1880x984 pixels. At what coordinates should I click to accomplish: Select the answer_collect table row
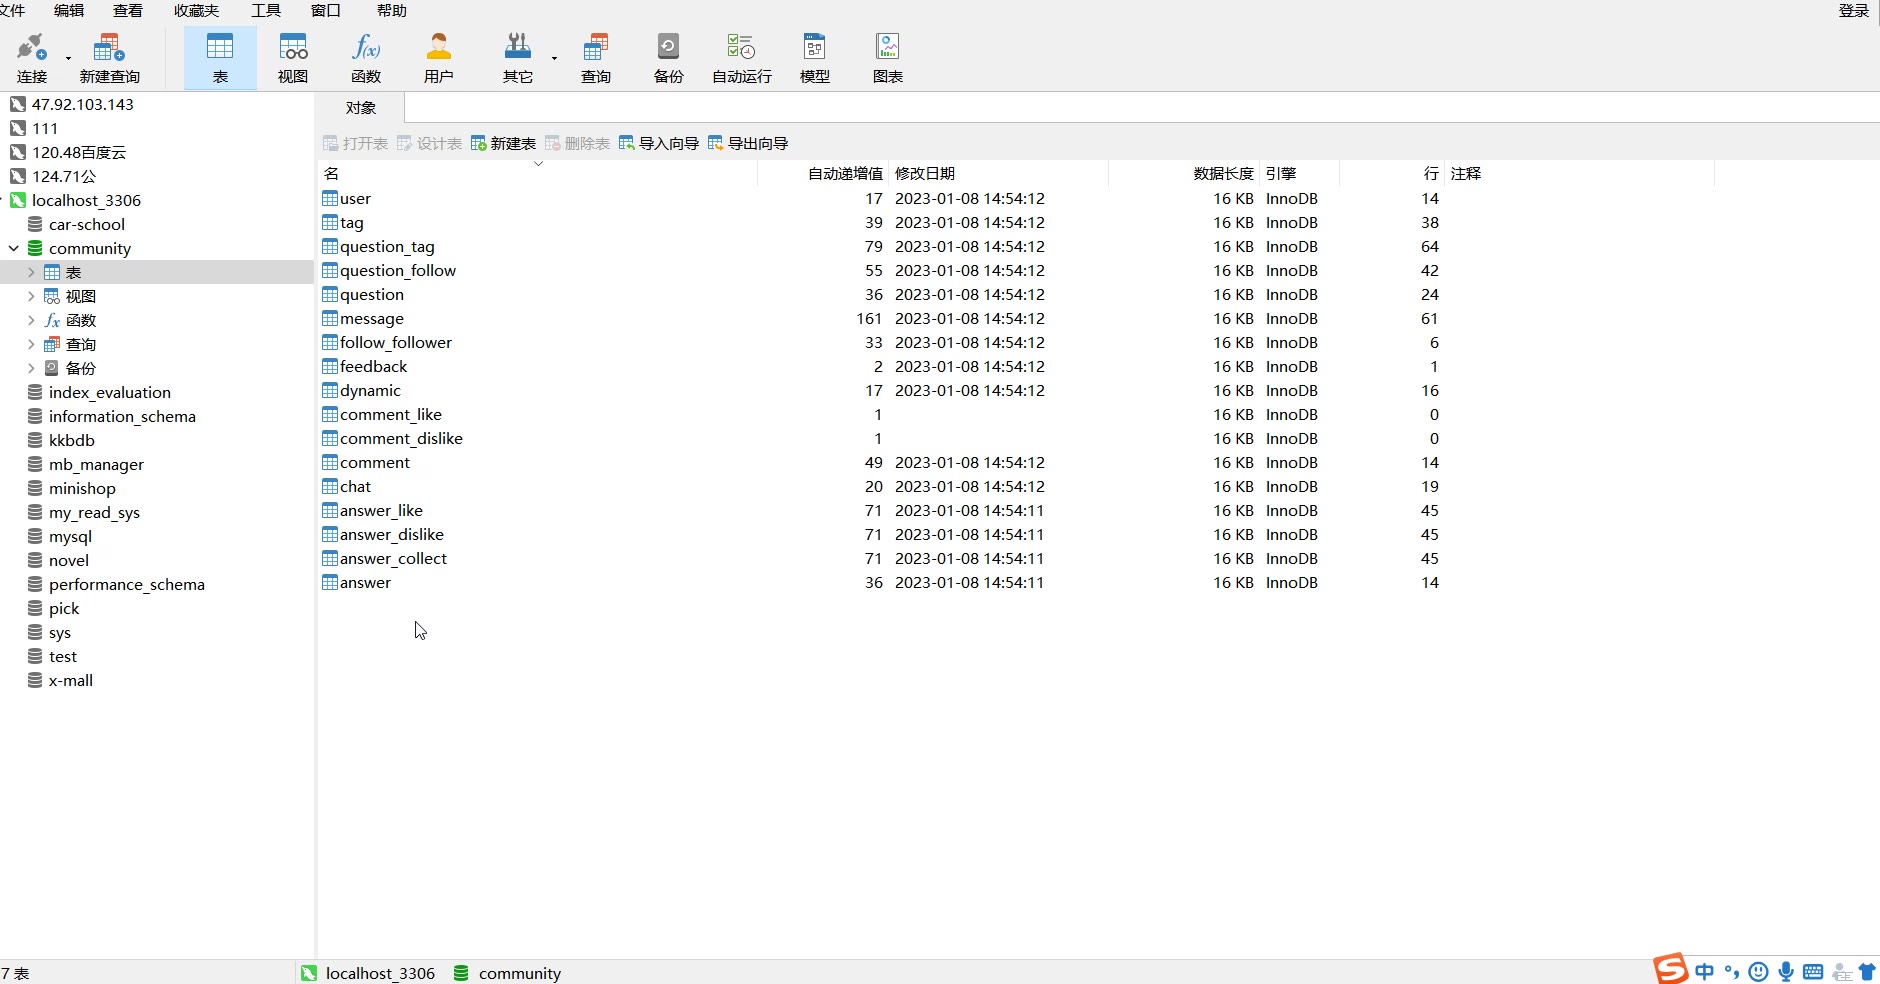click(1016, 558)
